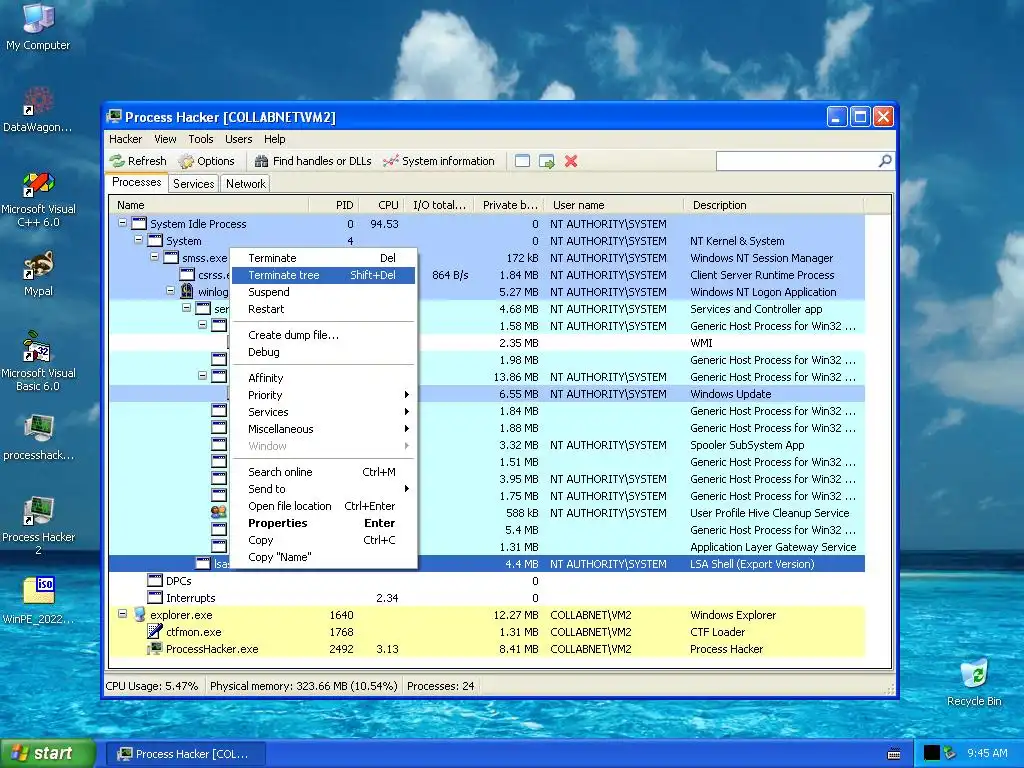
Task: Click the find window and thread icon
Action: [547, 161]
